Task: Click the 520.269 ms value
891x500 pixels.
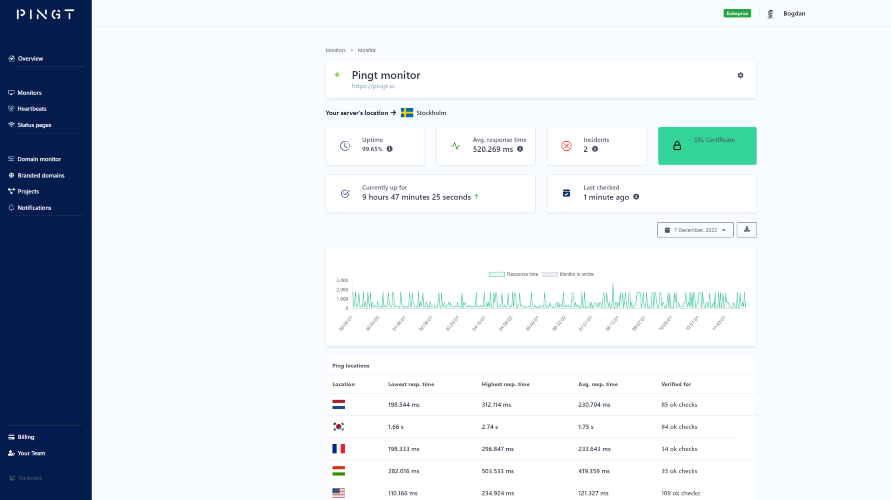Action: [x=493, y=149]
